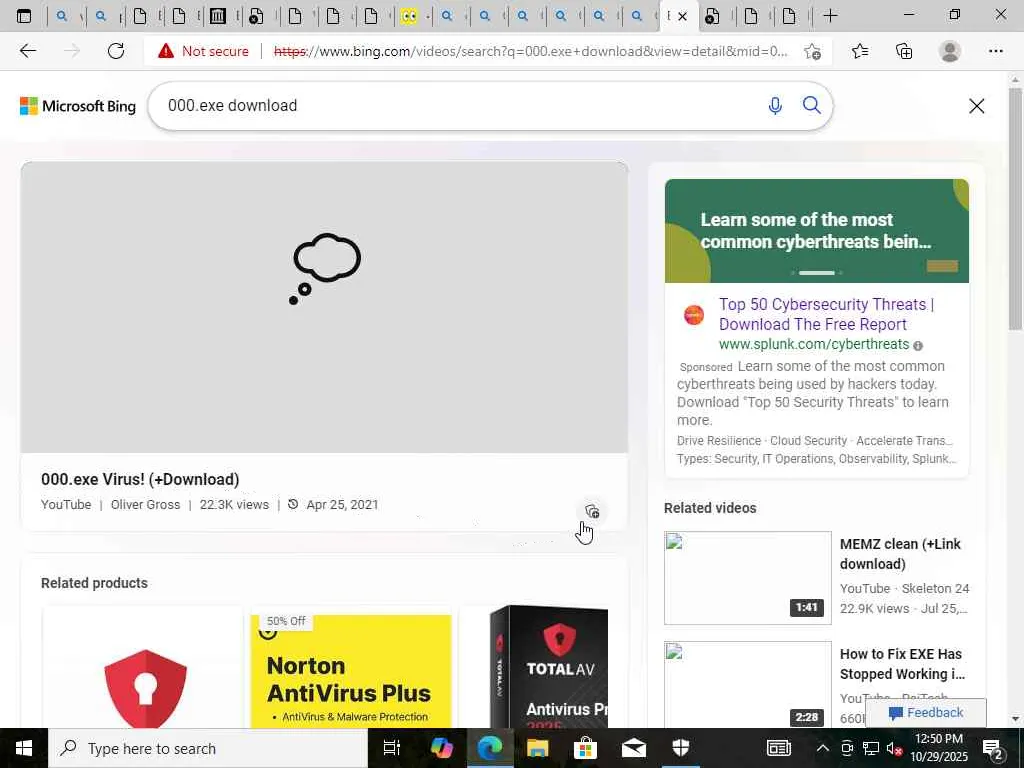The image size is (1024, 768).
Task: Open the tab actions menu icon
Action: [x=24, y=16]
